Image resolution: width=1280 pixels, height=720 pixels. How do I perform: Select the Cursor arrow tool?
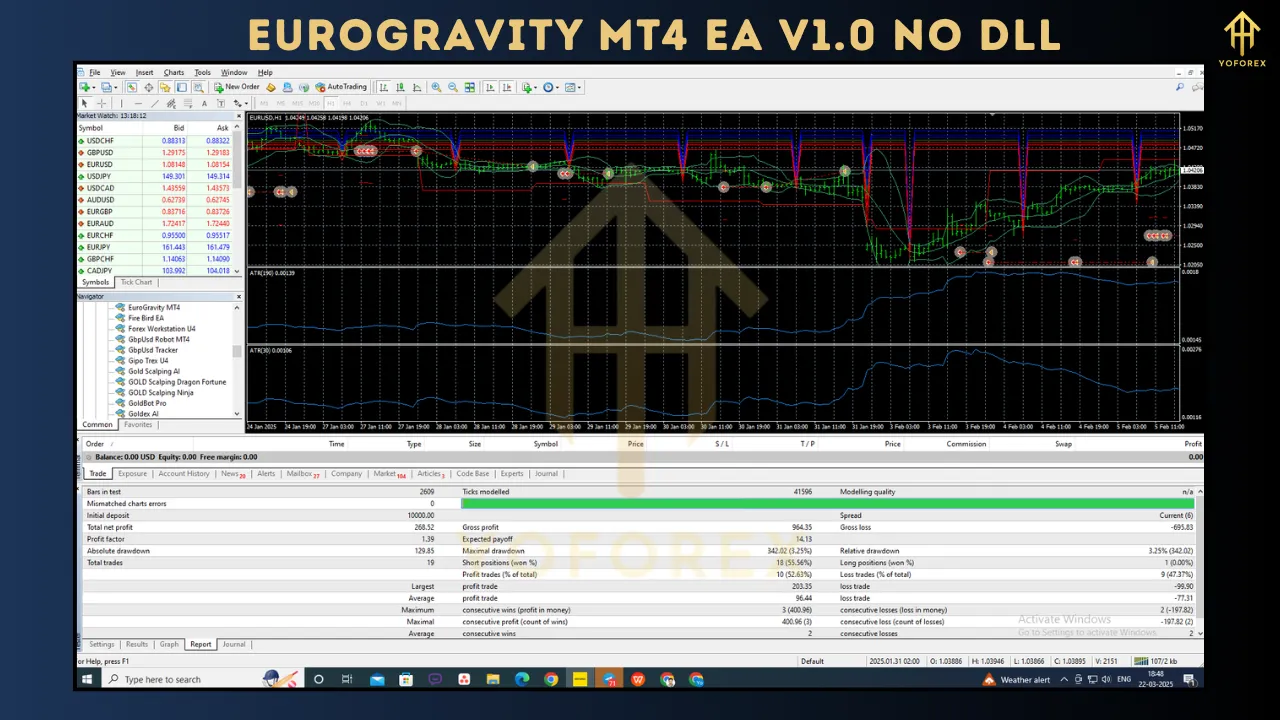pos(84,103)
